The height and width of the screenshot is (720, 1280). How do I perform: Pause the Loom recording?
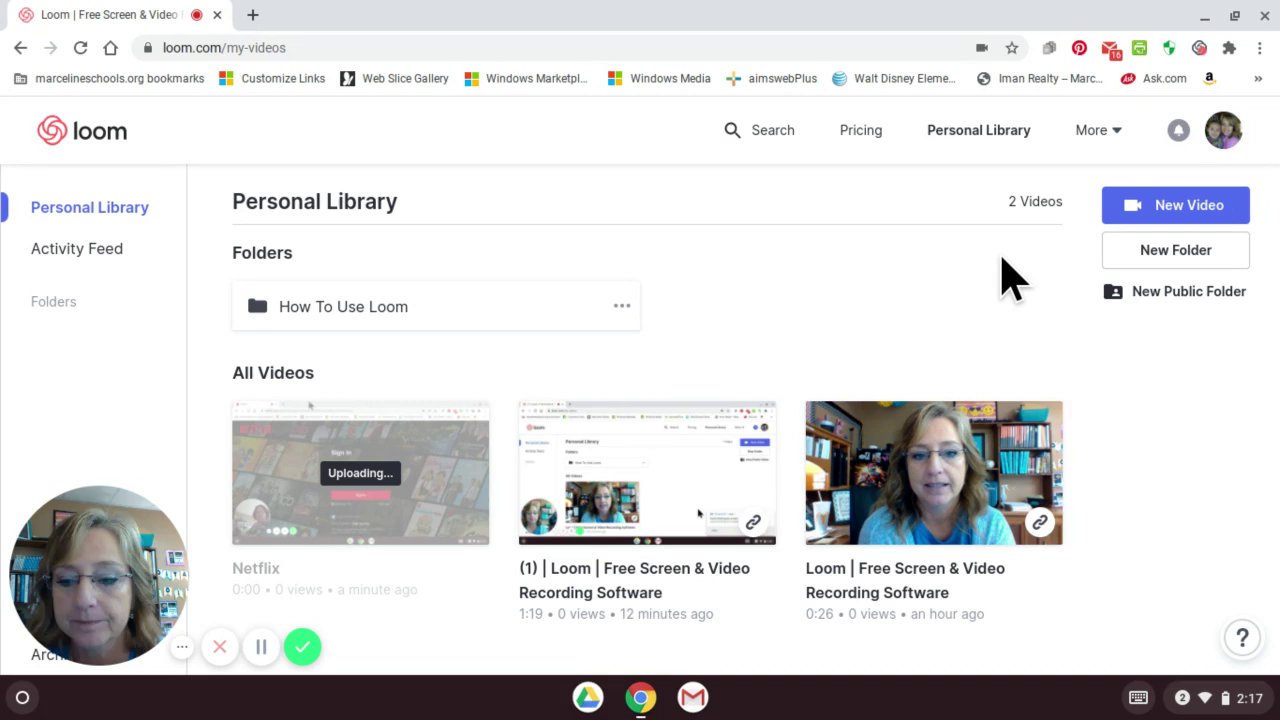[x=261, y=647]
